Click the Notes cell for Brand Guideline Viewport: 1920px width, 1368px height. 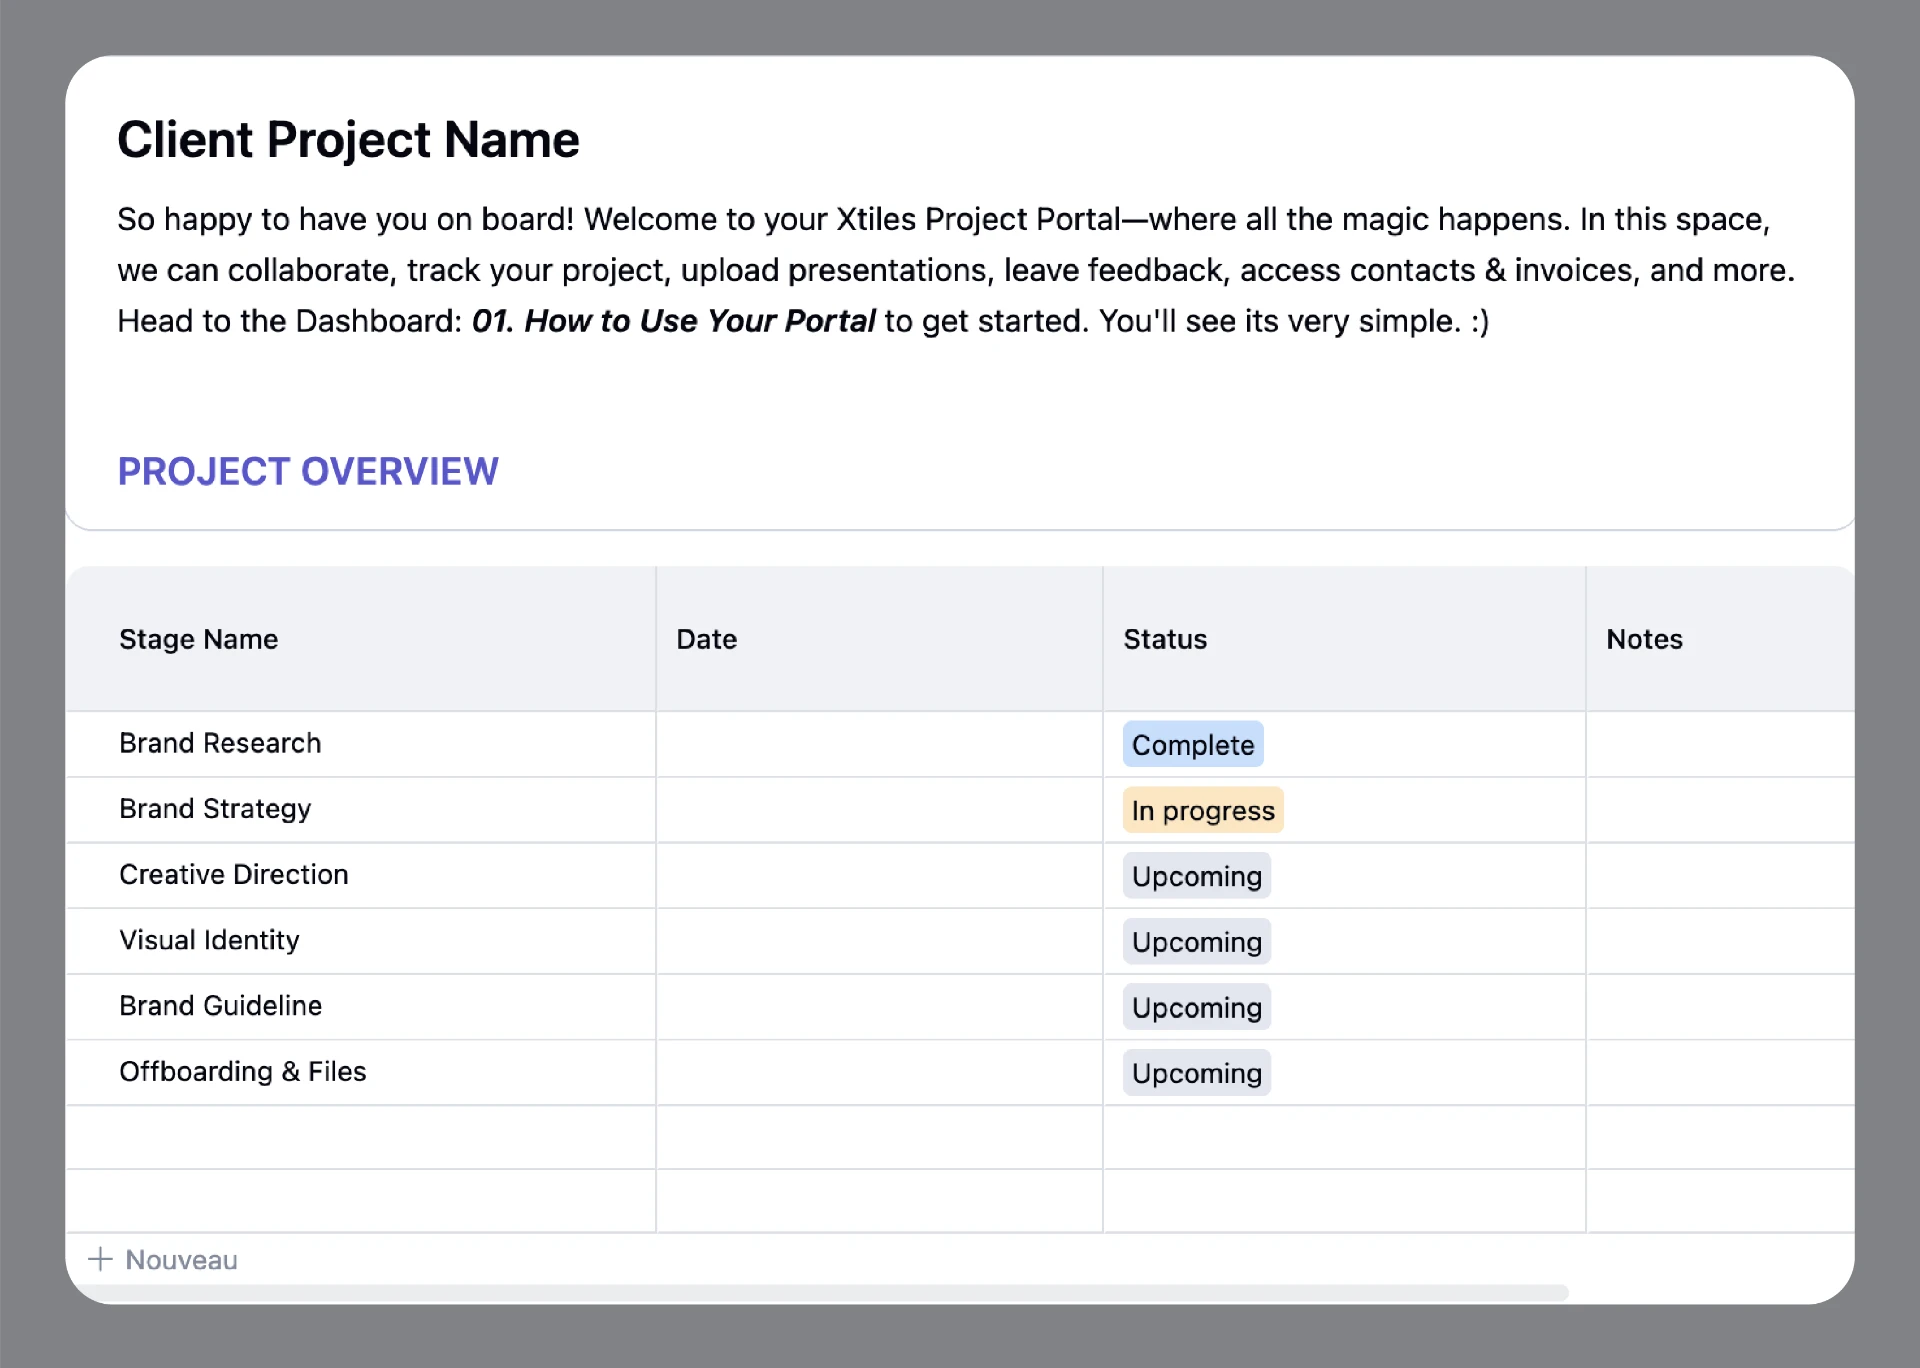coord(1720,1007)
